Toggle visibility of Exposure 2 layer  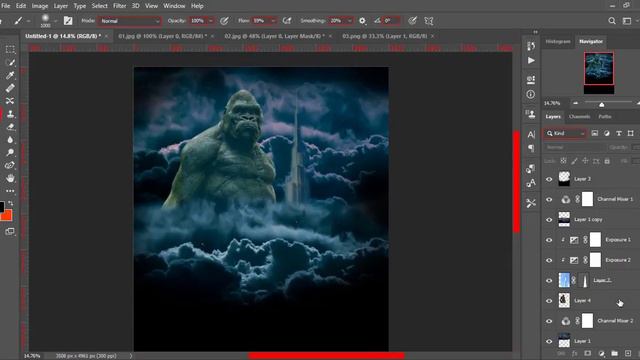point(549,260)
